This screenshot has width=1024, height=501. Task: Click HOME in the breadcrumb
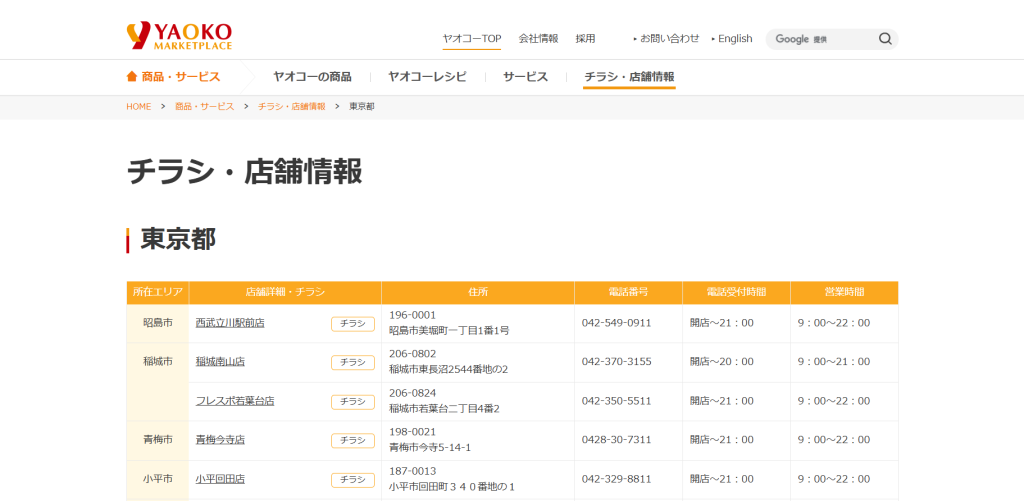pyautogui.click(x=139, y=106)
